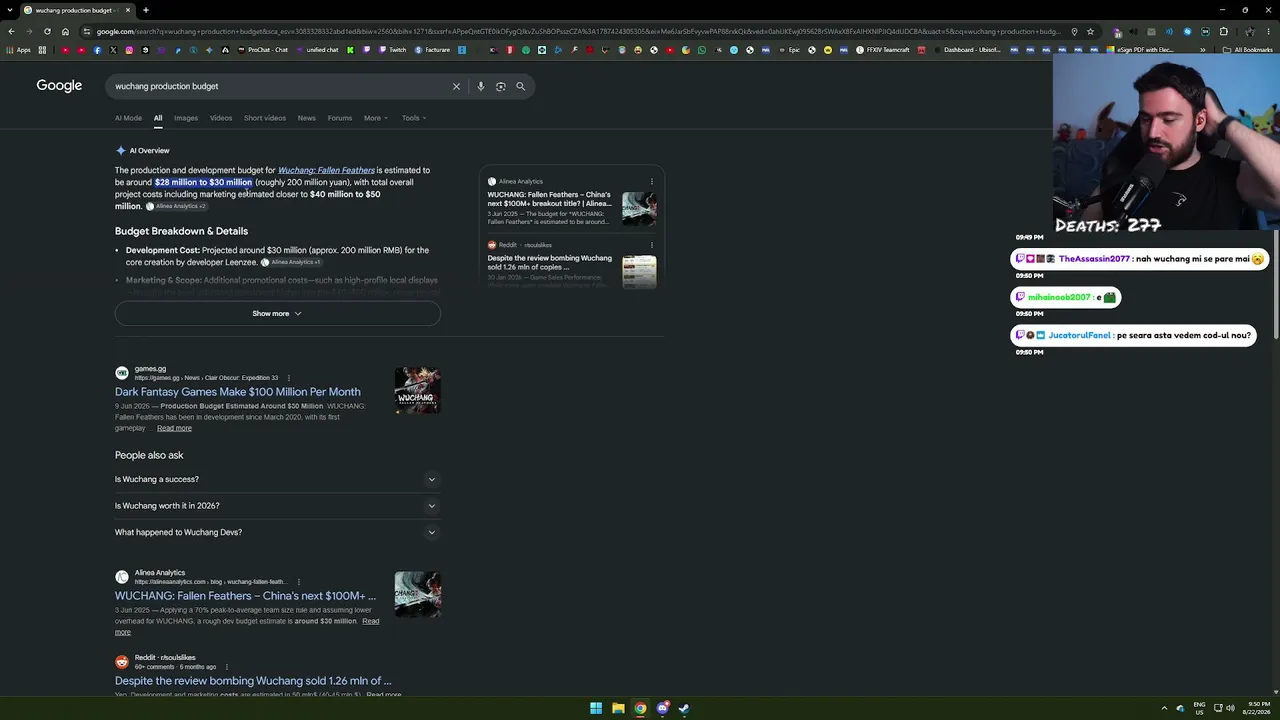1280x720 pixels.
Task: Open a new browser tab
Action: (x=145, y=10)
